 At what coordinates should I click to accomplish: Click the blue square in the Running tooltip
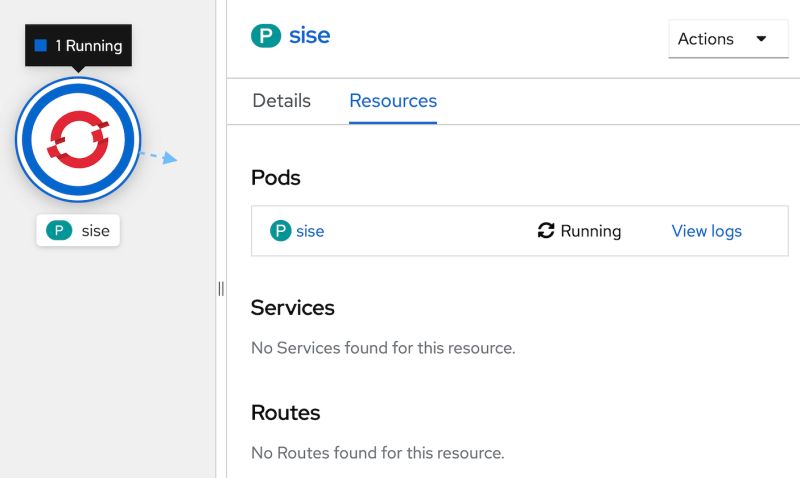pos(41,46)
